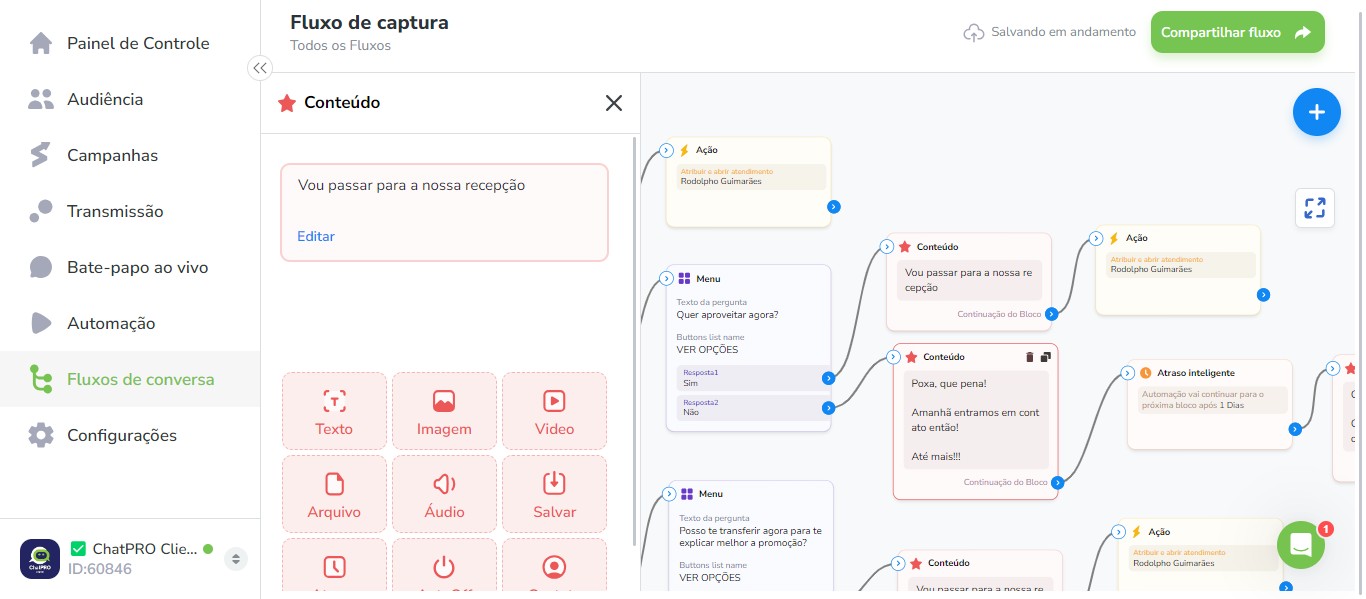The height and width of the screenshot is (599, 1366).
Task: Duplicate the selected Conteúdo node via copy icon
Action: click(1046, 357)
